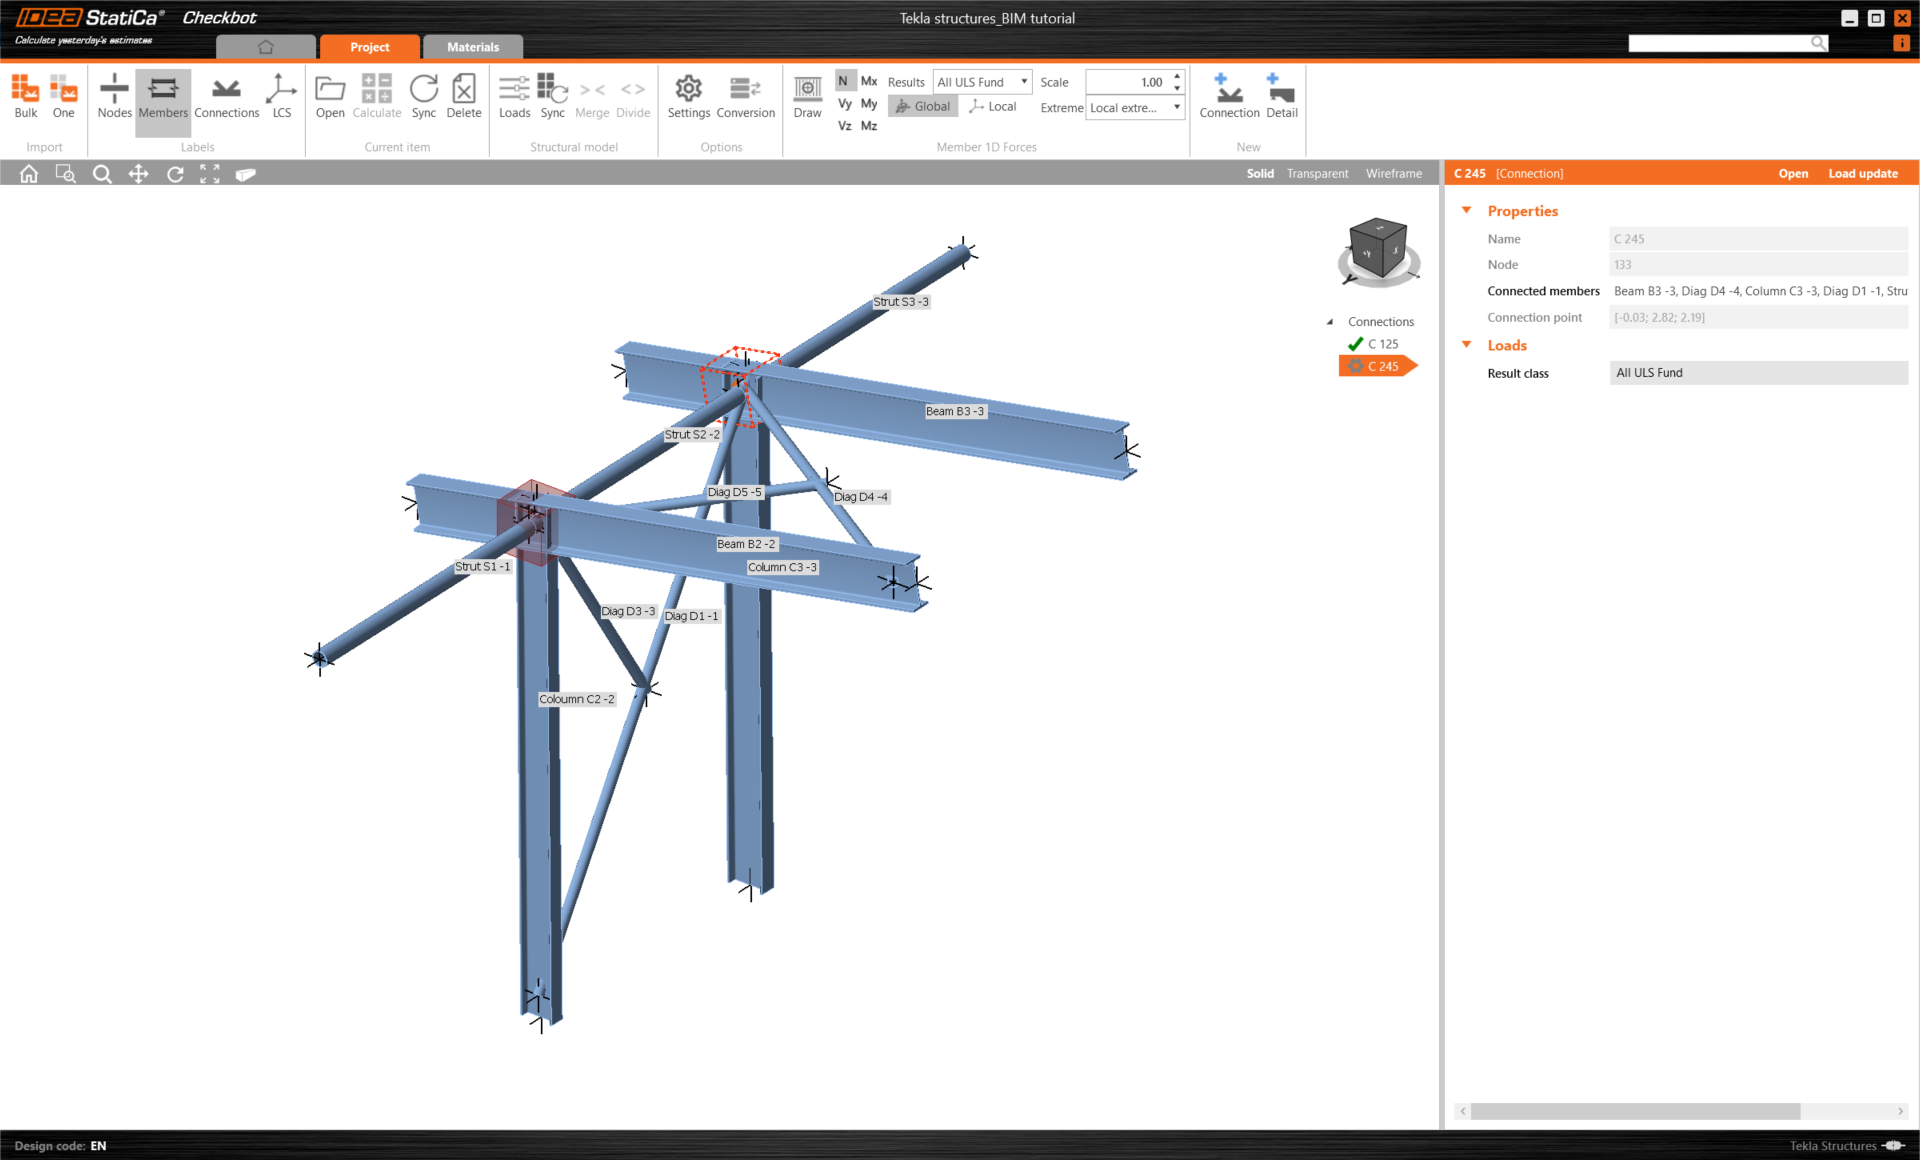This screenshot has width=1920, height=1160.
Task: Open the All ULS Fund results dropdown
Action: 981,82
